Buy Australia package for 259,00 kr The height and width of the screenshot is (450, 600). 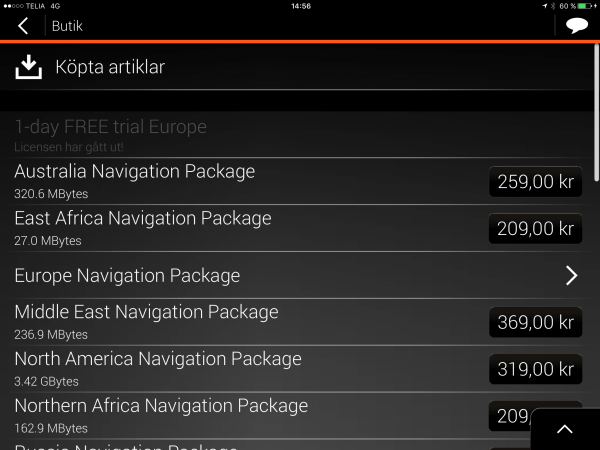535,182
